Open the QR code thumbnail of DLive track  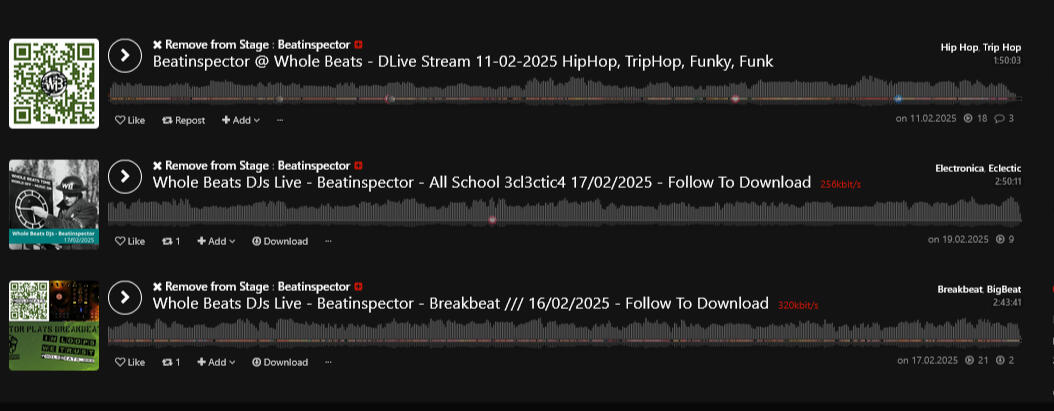click(54, 84)
